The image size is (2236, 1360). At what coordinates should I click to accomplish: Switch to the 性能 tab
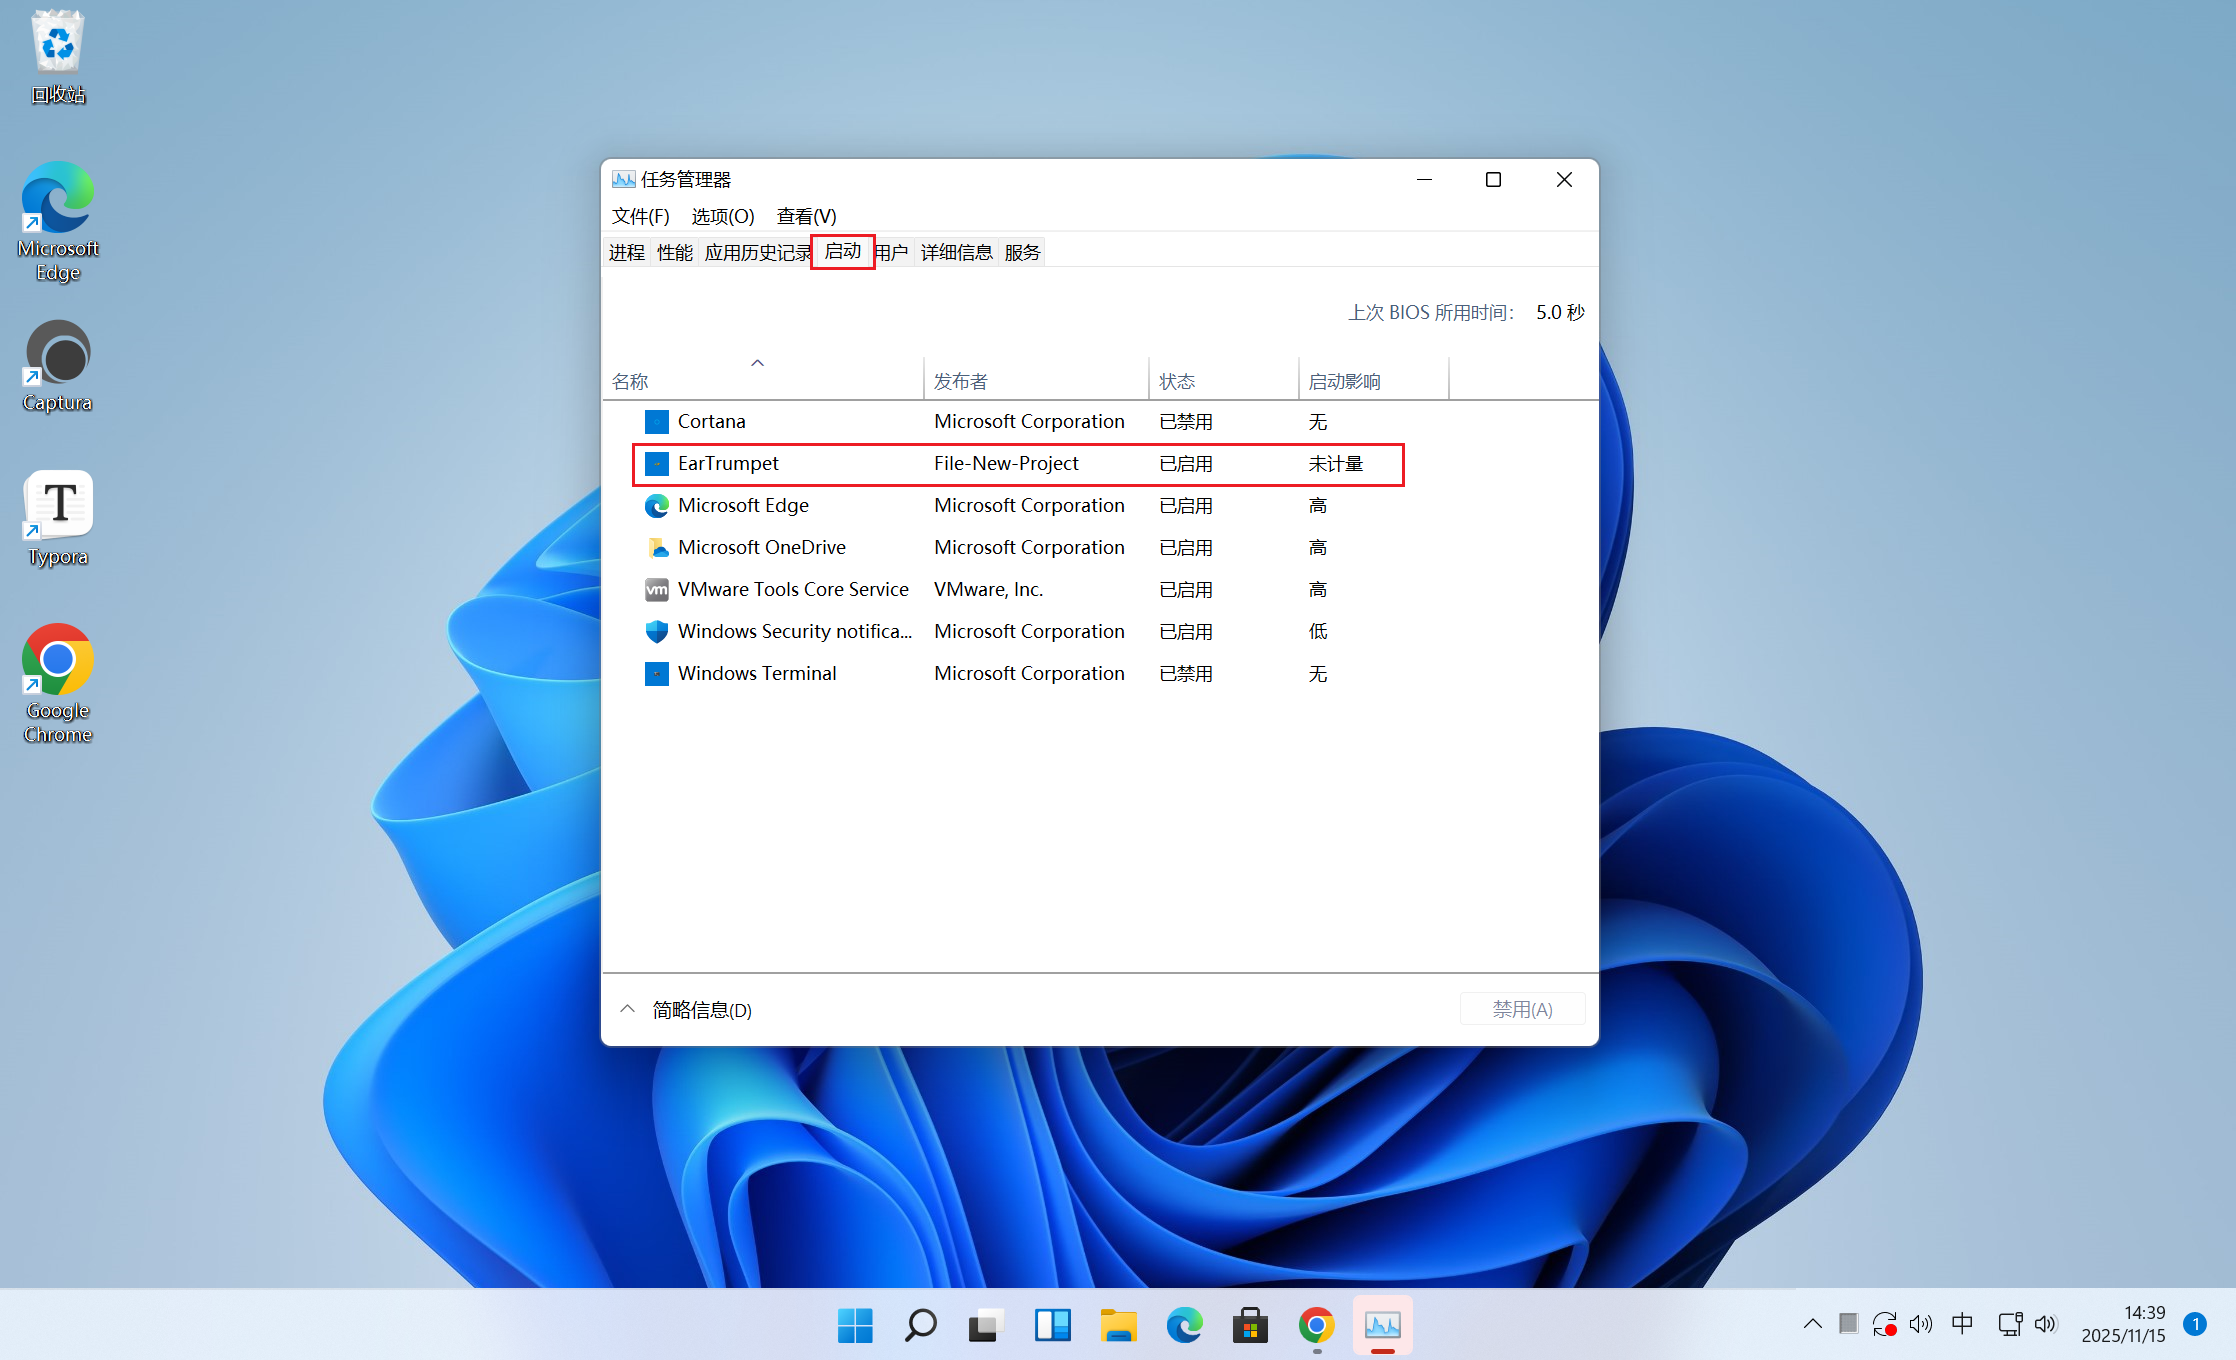(x=674, y=253)
